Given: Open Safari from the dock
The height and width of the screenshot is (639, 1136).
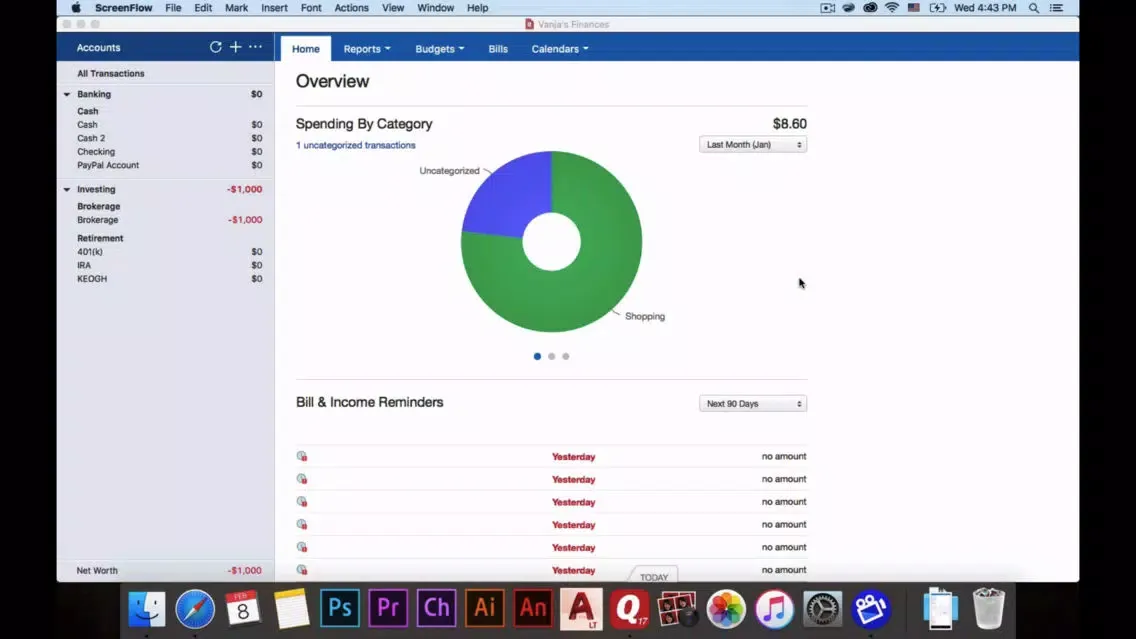Looking at the screenshot, I should [x=195, y=608].
